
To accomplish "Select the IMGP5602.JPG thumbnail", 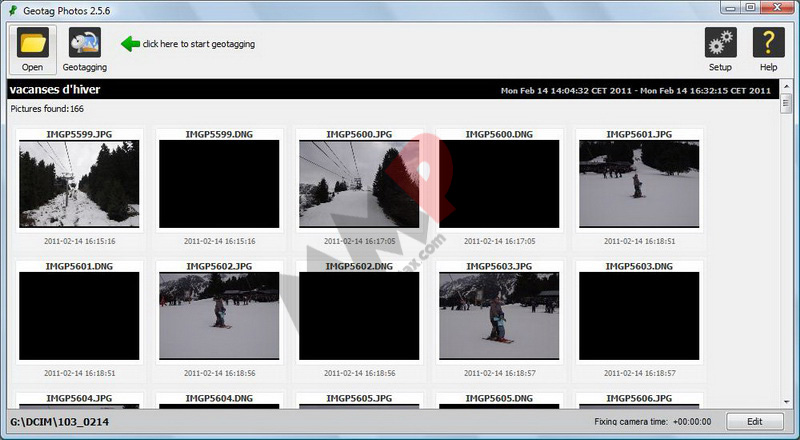I will [219, 316].
